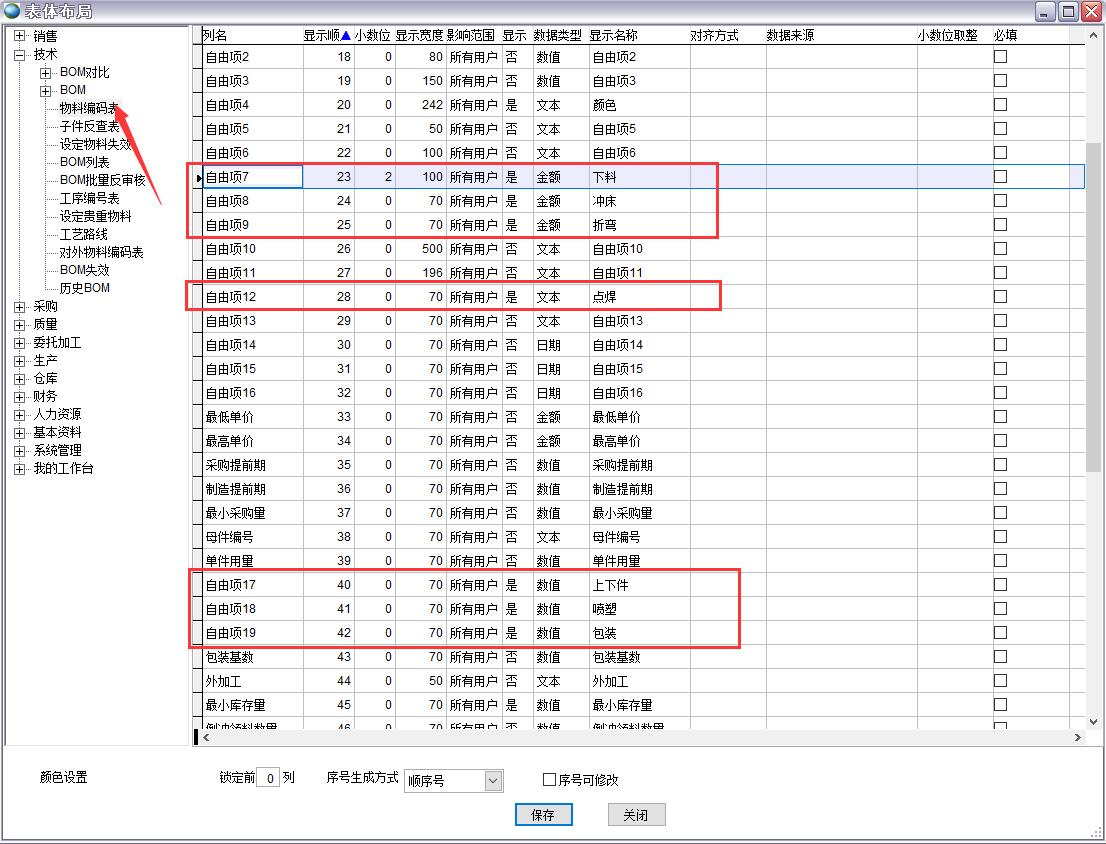Screen dimensions: 1106x844
Task: Click the row indicator arrow beside 自由项7
Action: [199, 178]
